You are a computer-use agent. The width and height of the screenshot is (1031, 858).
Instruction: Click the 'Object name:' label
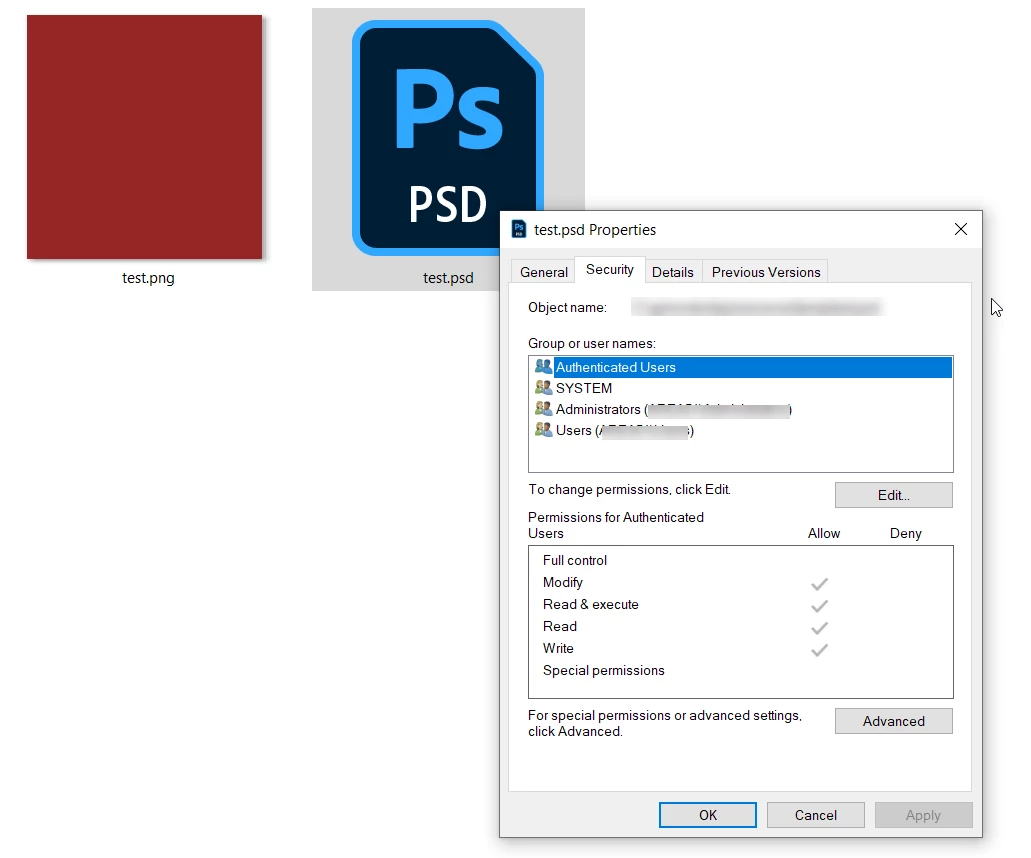tap(567, 307)
